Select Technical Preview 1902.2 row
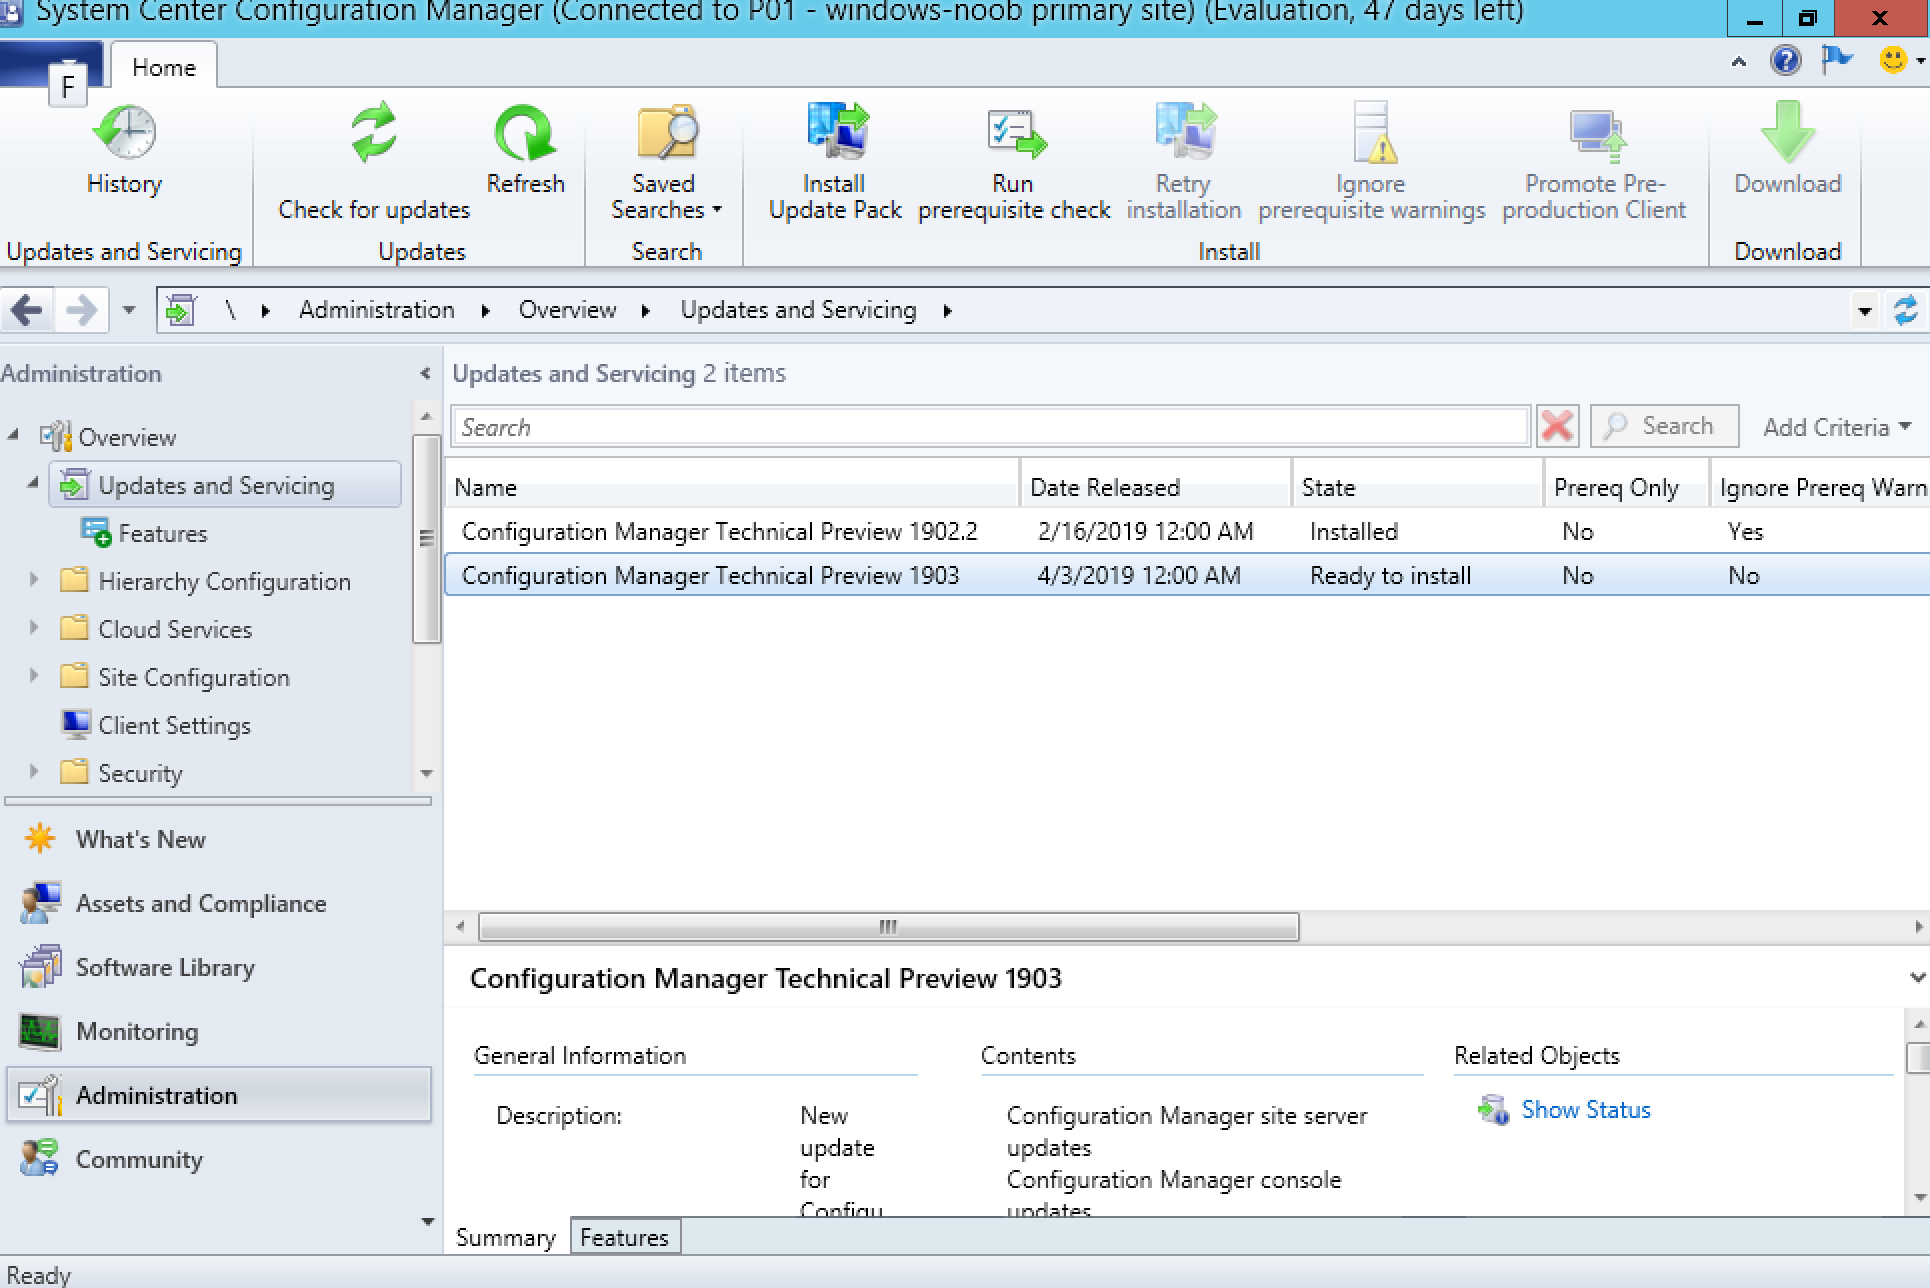The height and width of the screenshot is (1288, 1930). pyautogui.click(x=1187, y=531)
